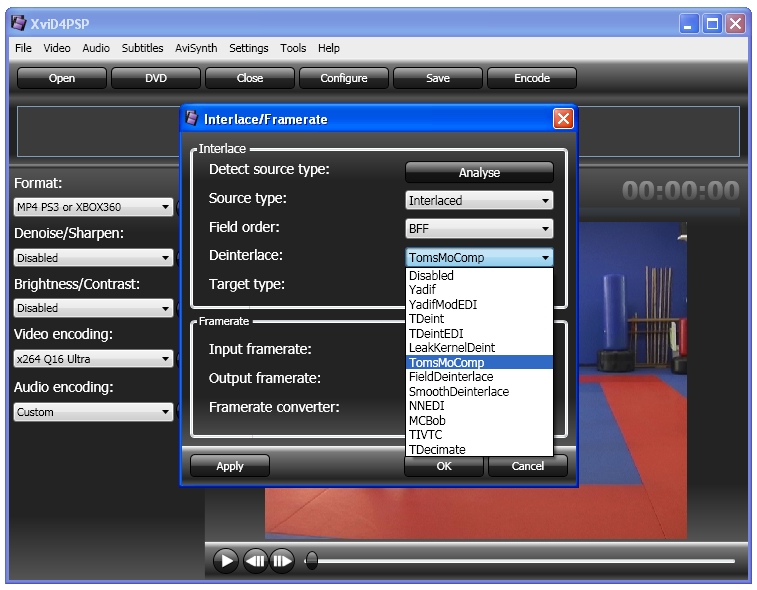This screenshot has width=757, height=590.
Task: Open the AviSynth menu
Action: click(x=196, y=48)
